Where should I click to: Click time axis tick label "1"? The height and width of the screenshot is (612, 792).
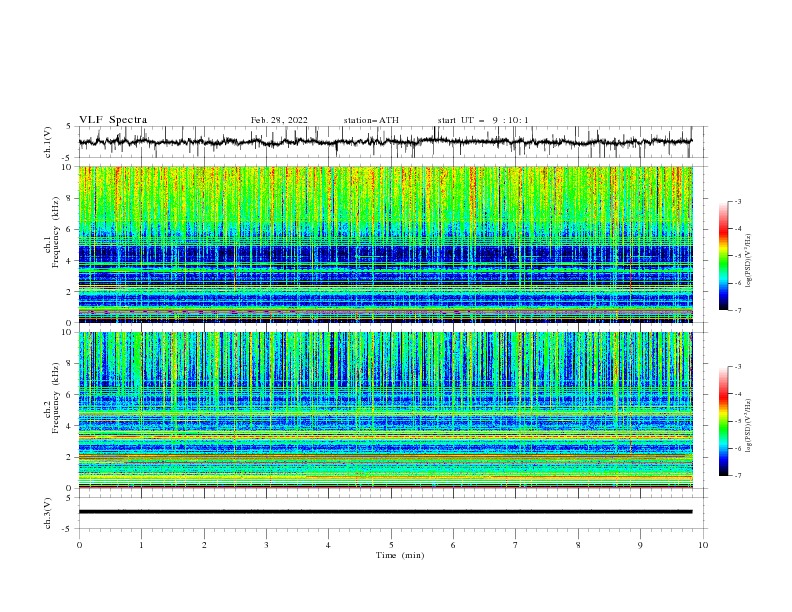(x=141, y=545)
